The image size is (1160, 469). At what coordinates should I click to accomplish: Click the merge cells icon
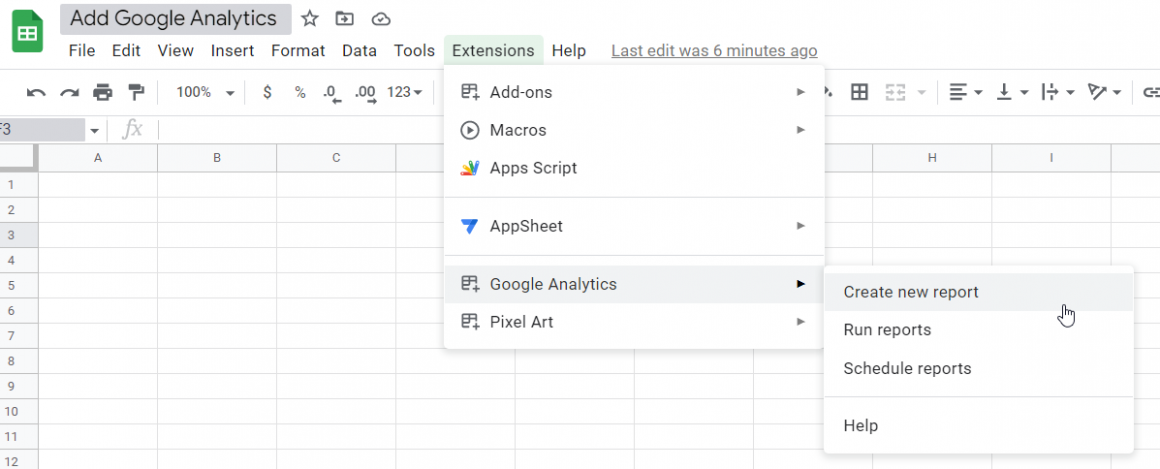click(x=896, y=92)
